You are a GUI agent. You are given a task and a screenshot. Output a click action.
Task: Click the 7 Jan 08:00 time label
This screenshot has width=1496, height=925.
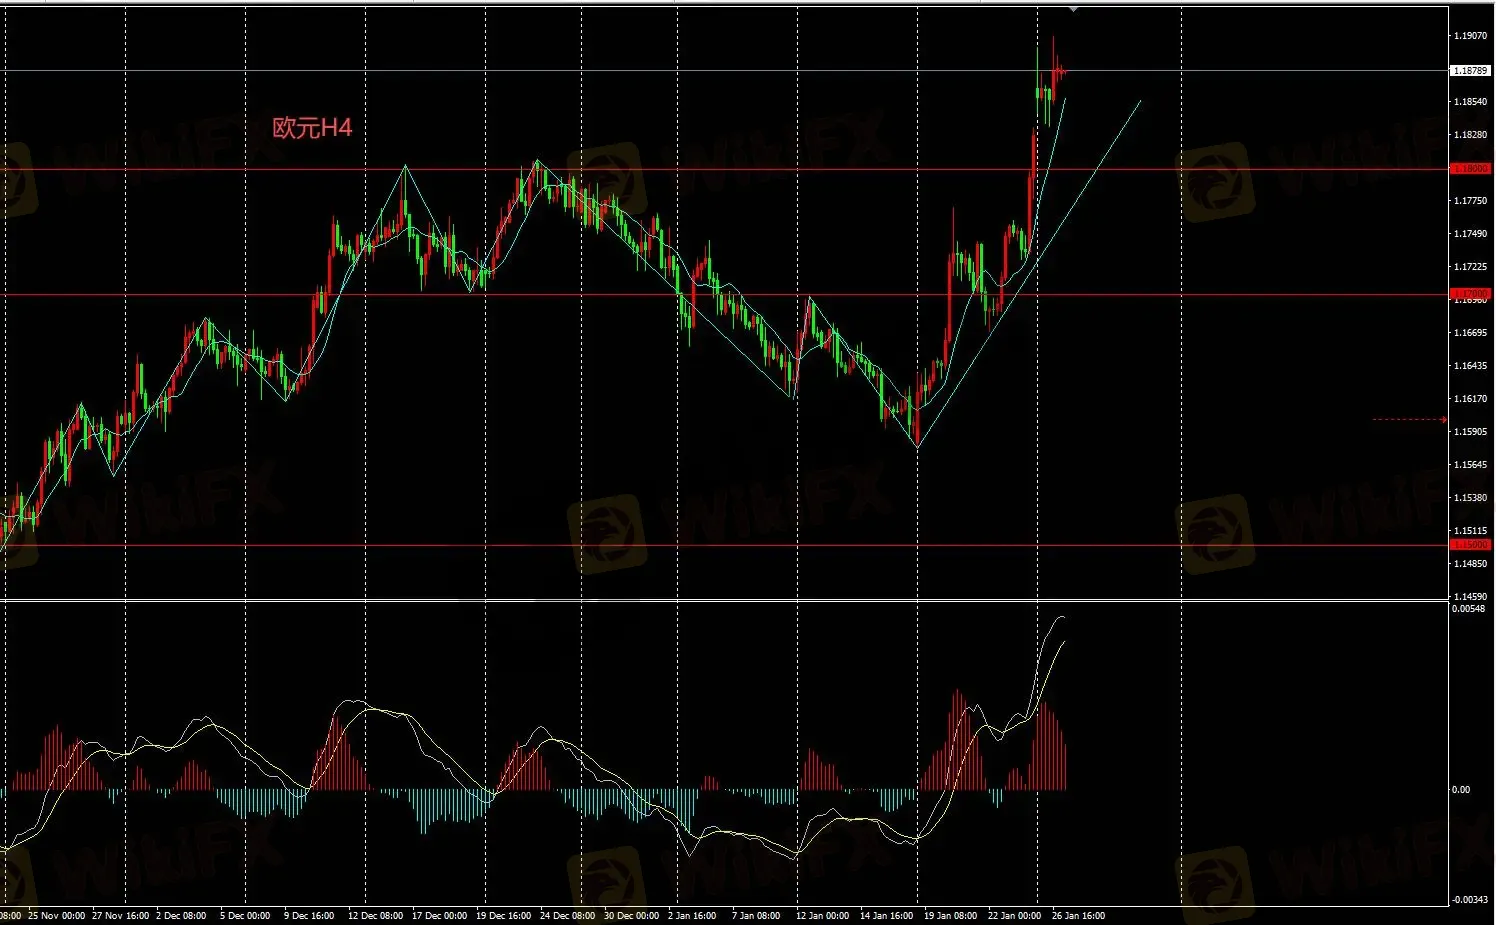(756, 916)
